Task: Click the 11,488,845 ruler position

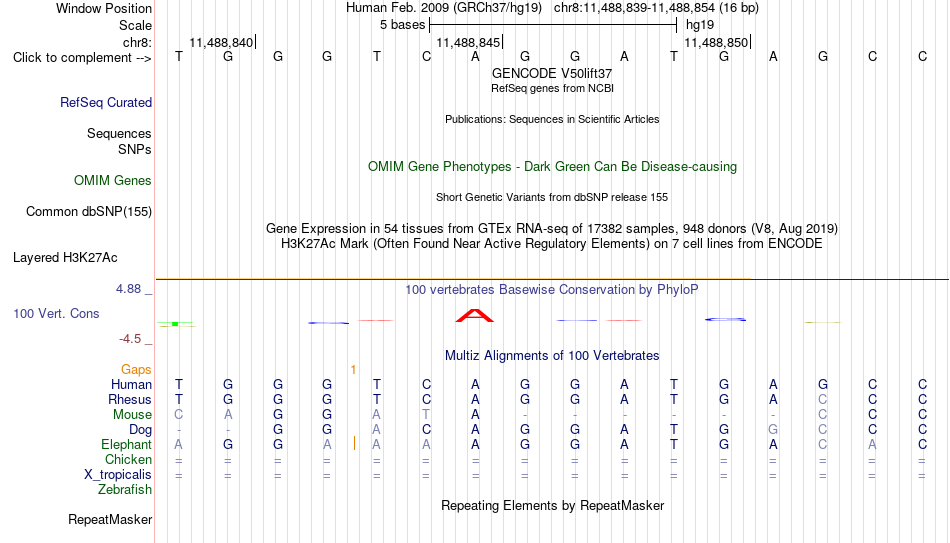Action: pyautogui.click(x=468, y=42)
